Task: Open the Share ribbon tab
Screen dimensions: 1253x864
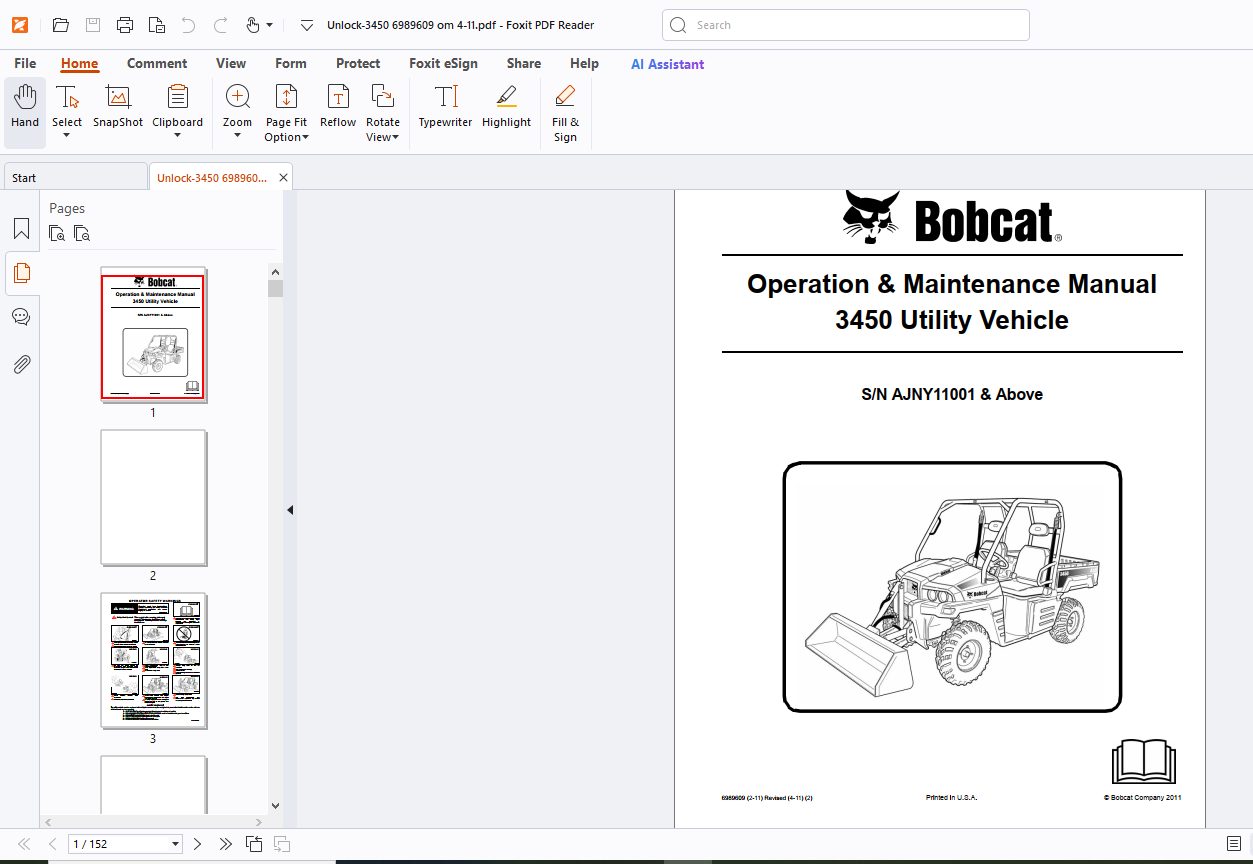Action: (x=523, y=63)
